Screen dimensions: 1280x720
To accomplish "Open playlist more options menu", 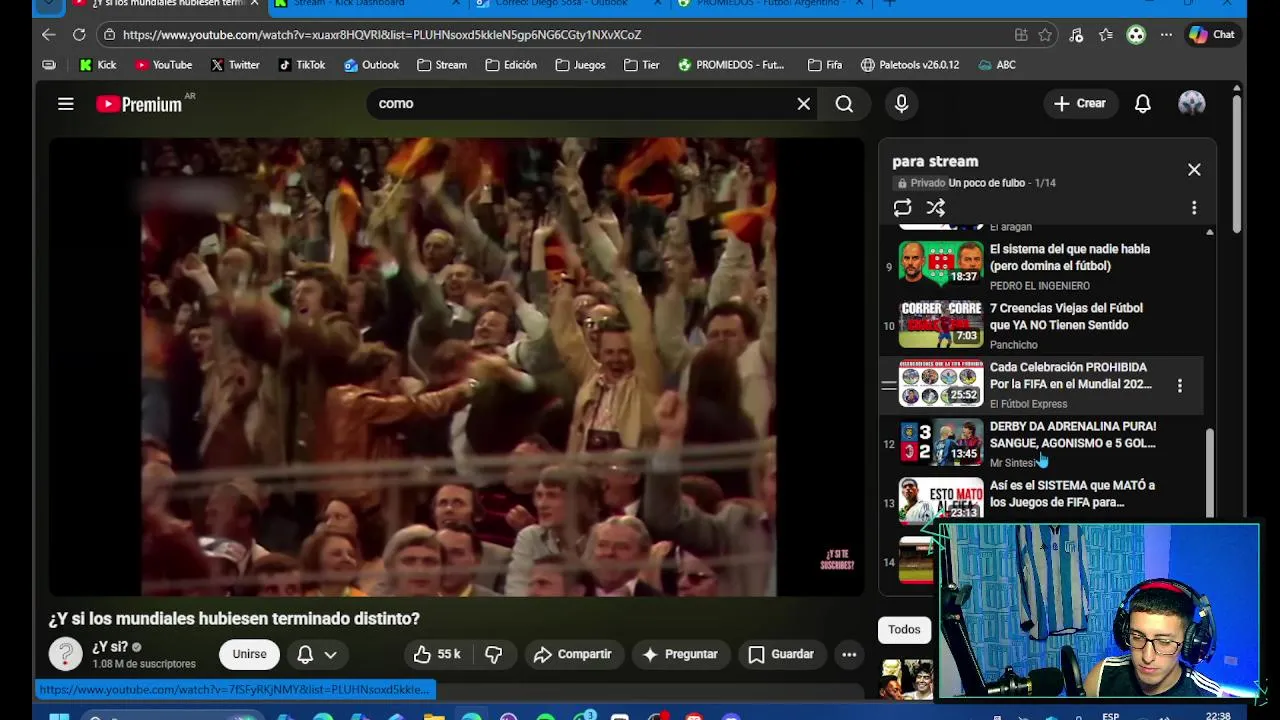I will coord(1193,208).
